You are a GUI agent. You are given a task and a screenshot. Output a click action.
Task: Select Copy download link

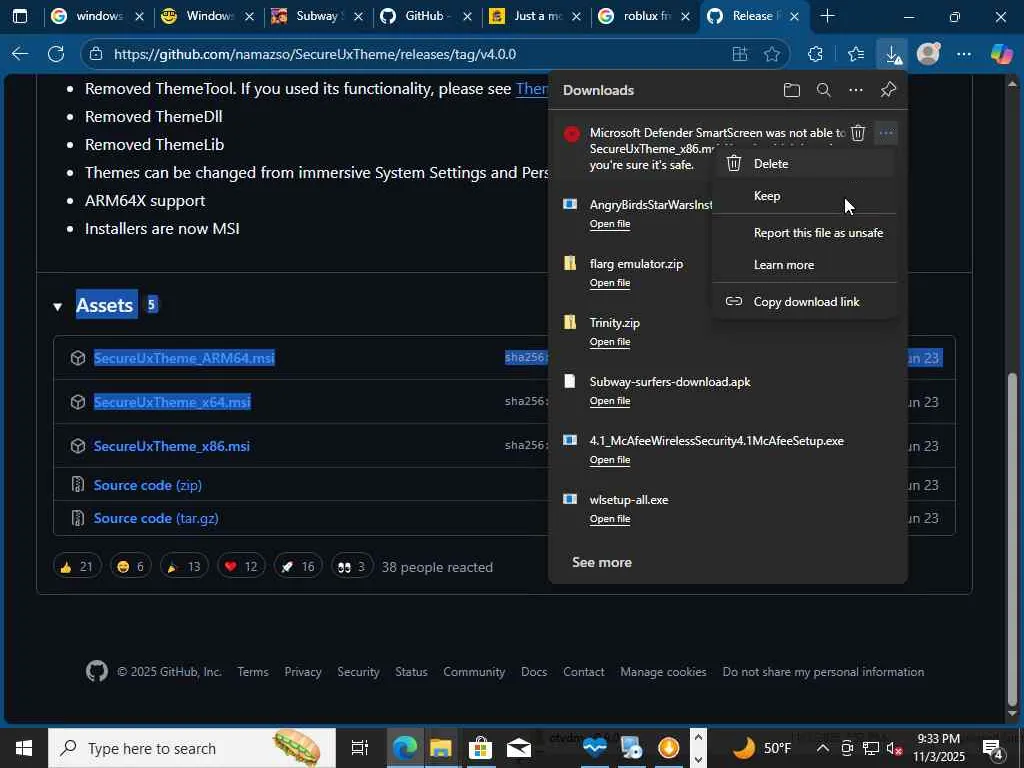[804, 302]
